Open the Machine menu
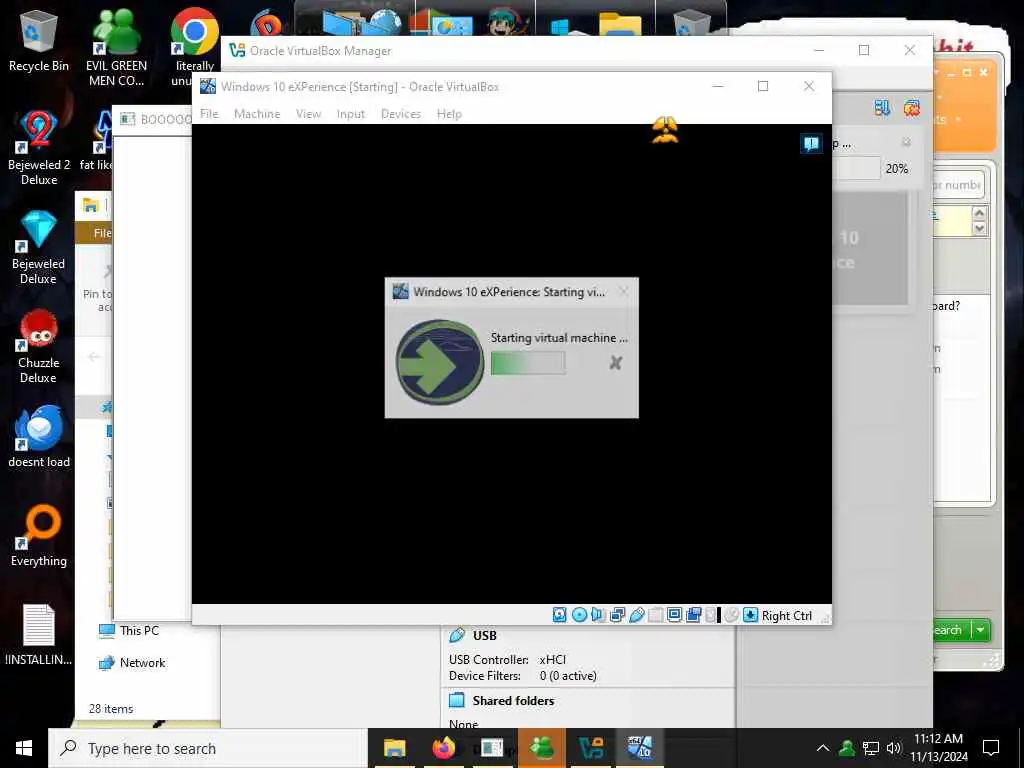 pyautogui.click(x=257, y=114)
